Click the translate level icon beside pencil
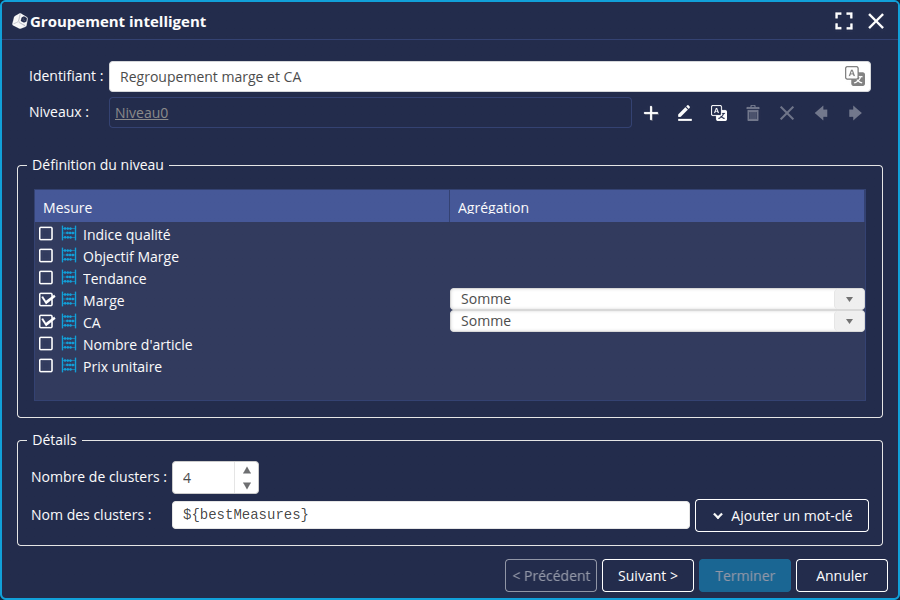Image resolution: width=900 pixels, height=600 pixels. point(719,114)
